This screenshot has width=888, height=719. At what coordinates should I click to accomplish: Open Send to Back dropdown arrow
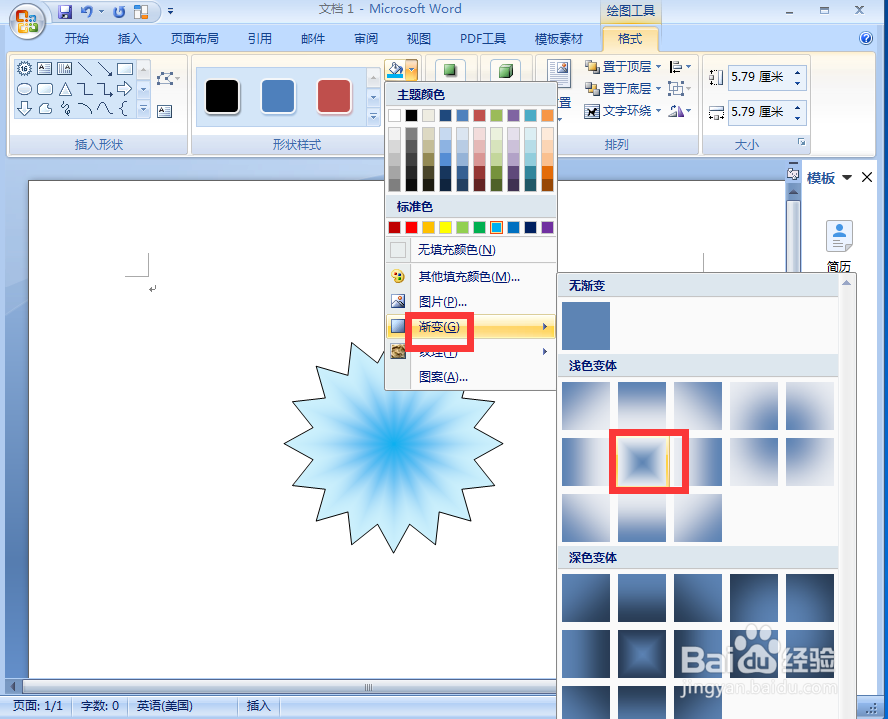(x=658, y=88)
